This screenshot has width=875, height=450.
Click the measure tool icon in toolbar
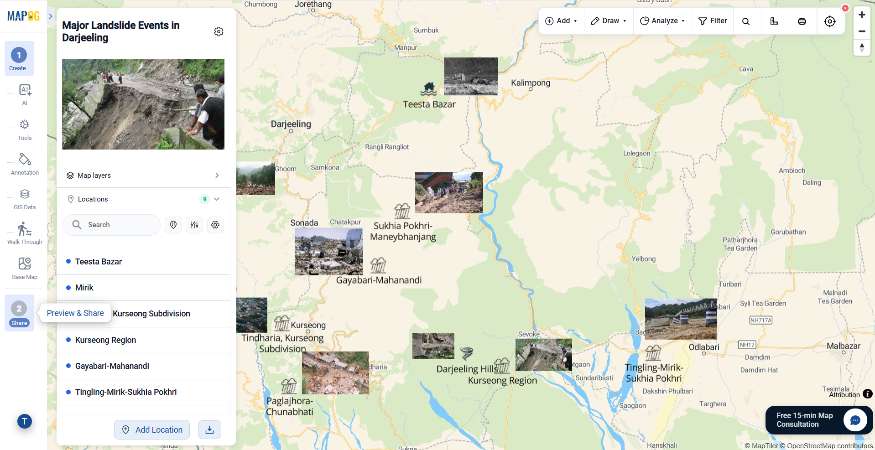[x=773, y=21]
